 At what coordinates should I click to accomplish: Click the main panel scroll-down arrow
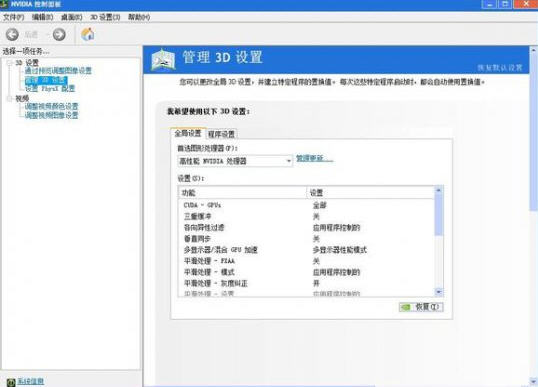[x=534, y=382]
